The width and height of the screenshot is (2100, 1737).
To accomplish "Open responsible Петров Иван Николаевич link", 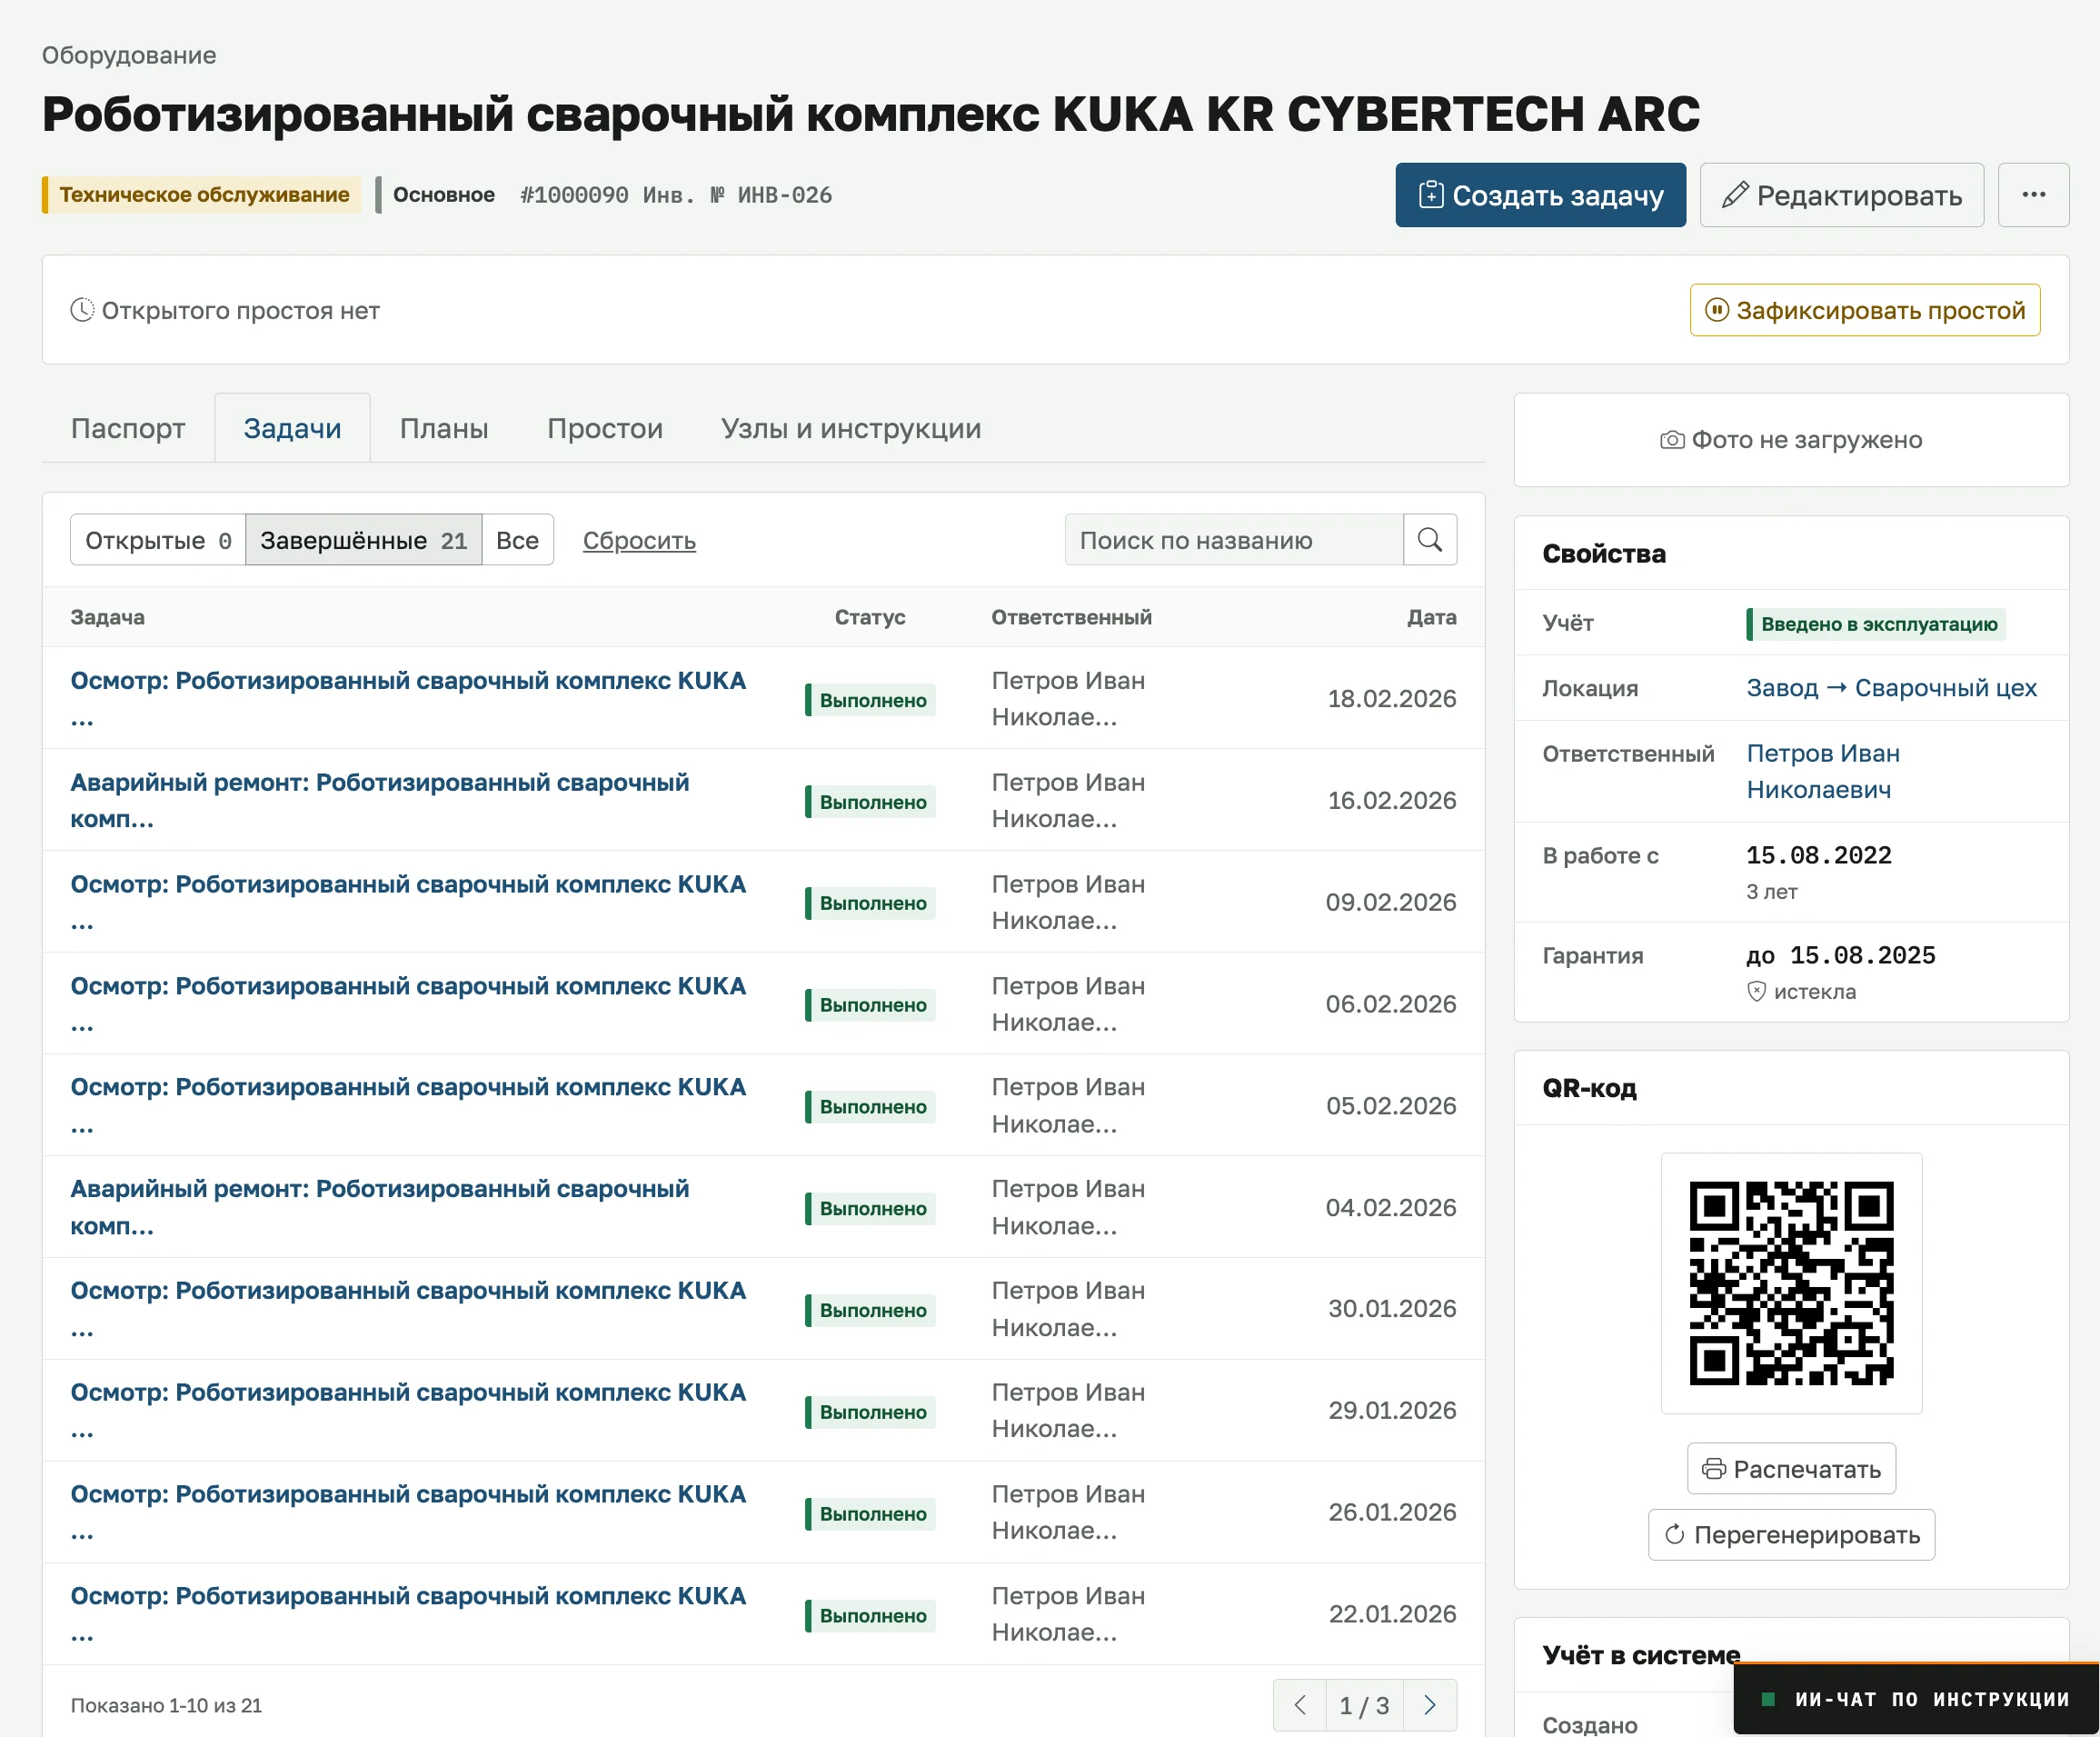I will click(1823, 771).
